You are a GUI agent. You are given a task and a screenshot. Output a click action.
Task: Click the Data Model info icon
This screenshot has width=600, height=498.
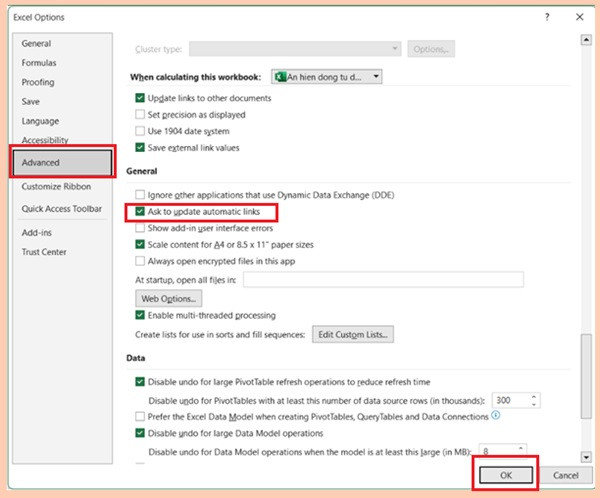coord(496,415)
